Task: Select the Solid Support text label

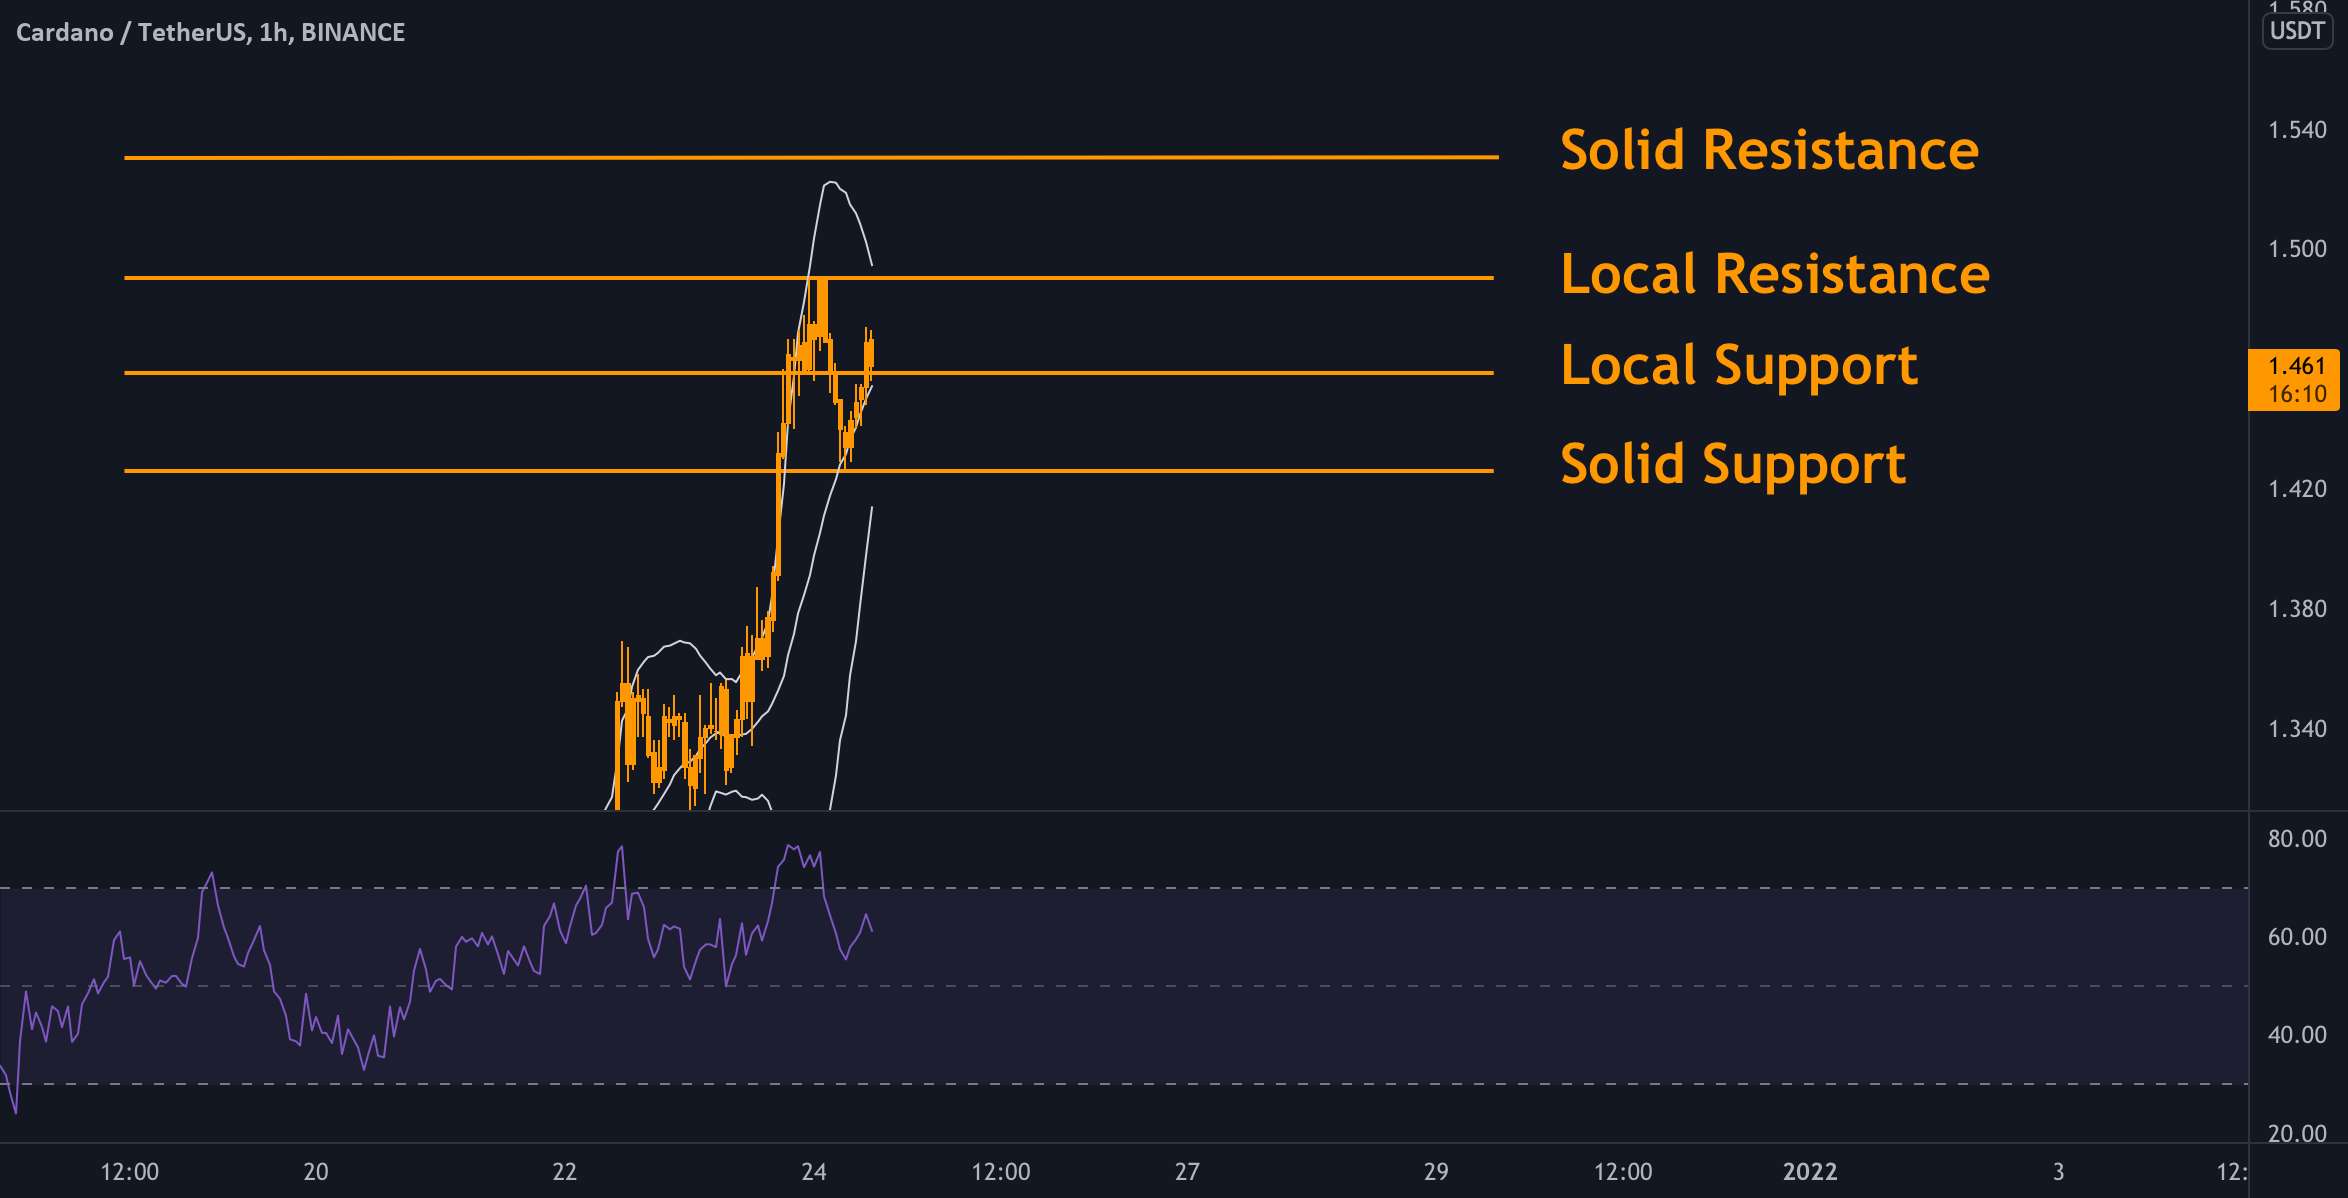Action: [1733, 465]
